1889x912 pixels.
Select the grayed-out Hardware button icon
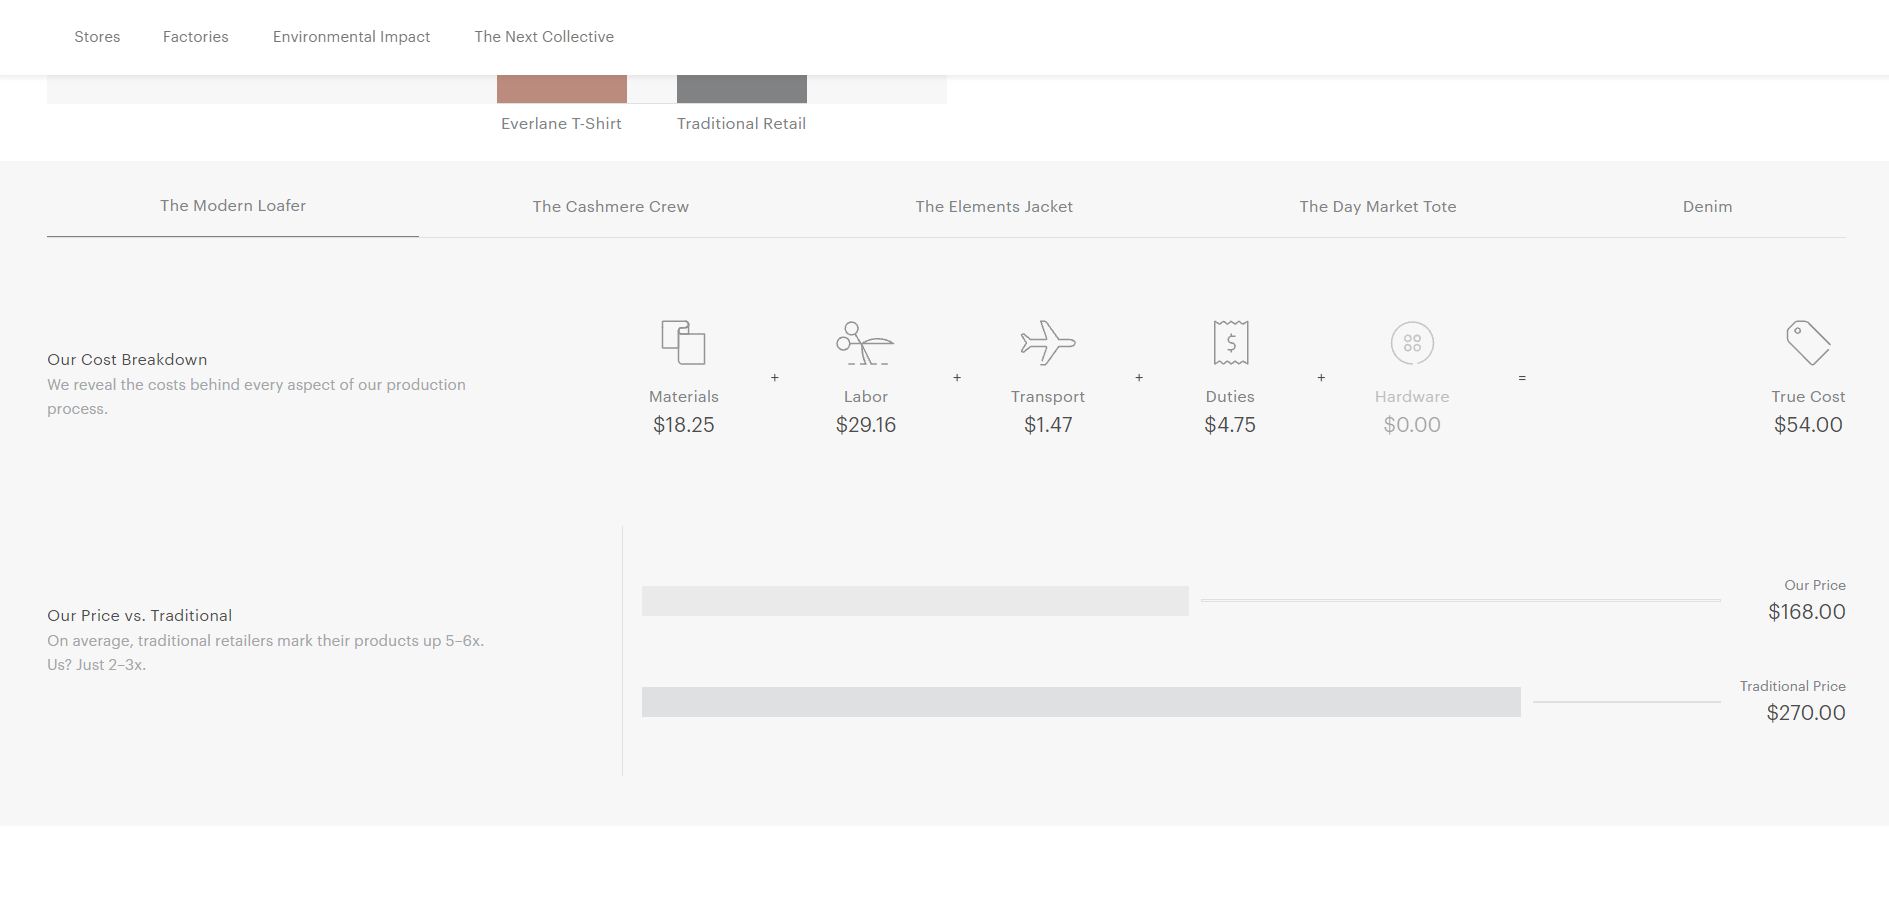1412,342
